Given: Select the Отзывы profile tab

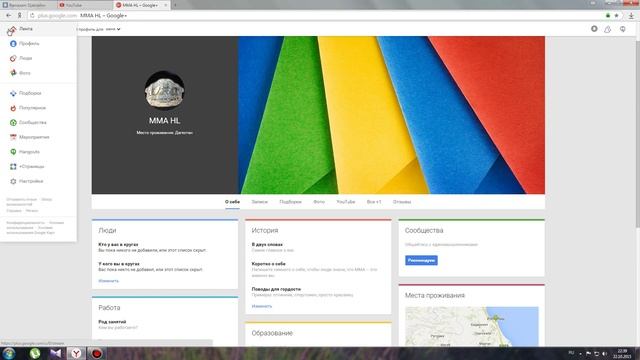Looking at the screenshot, I should click(402, 202).
